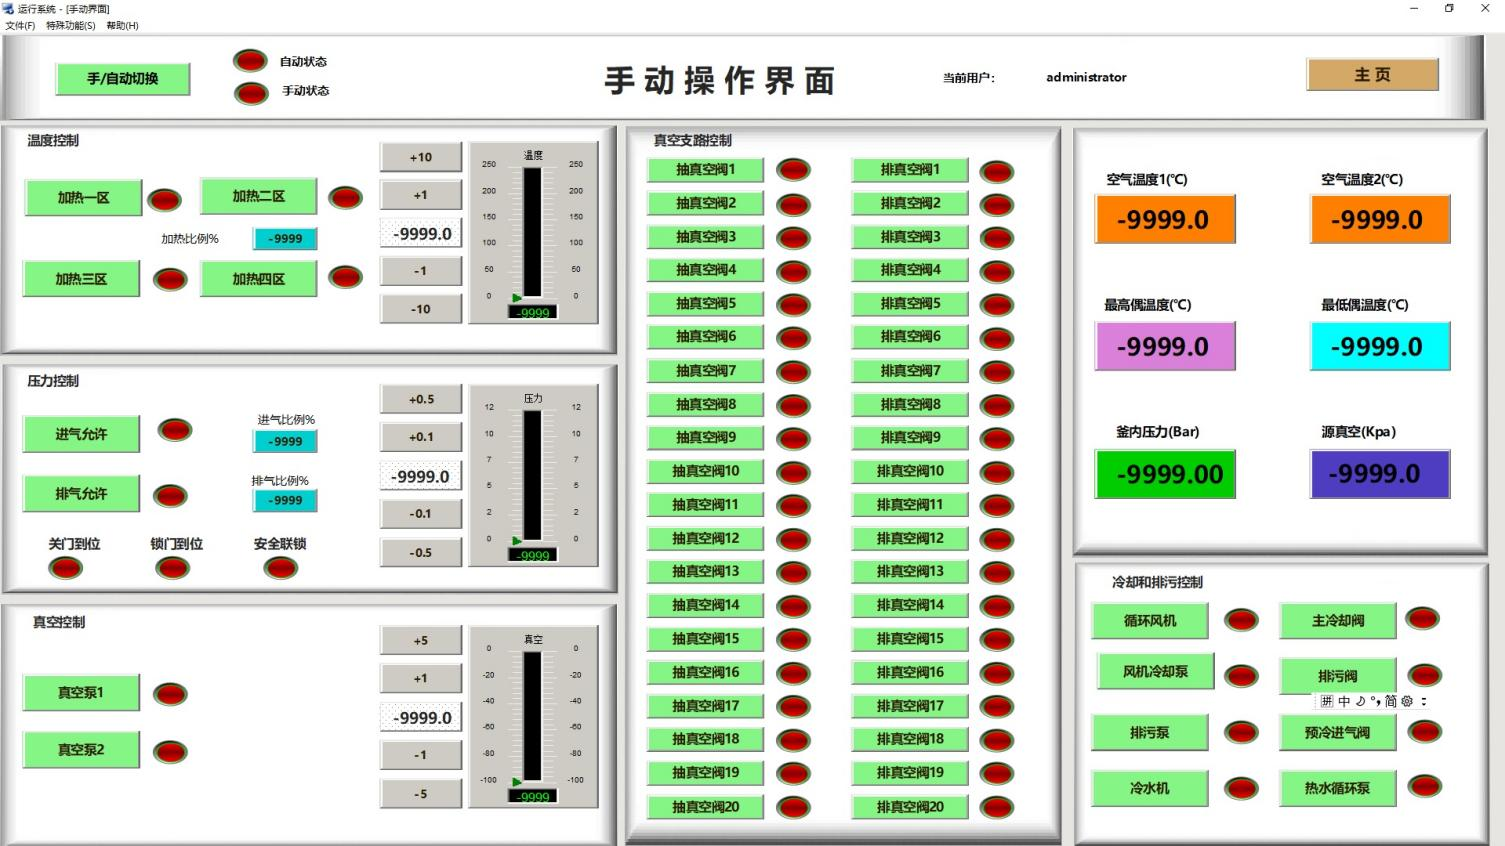This screenshot has height=846, width=1505.
Task: Click the red lamp beside 抽真空阀1
Action: click(793, 170)
